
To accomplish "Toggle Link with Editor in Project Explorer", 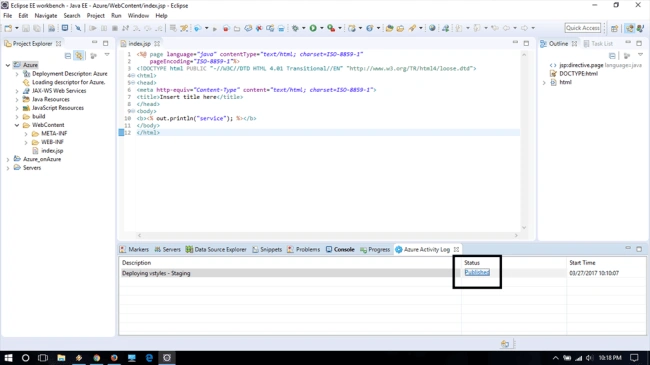I will [x=79, y=56].
